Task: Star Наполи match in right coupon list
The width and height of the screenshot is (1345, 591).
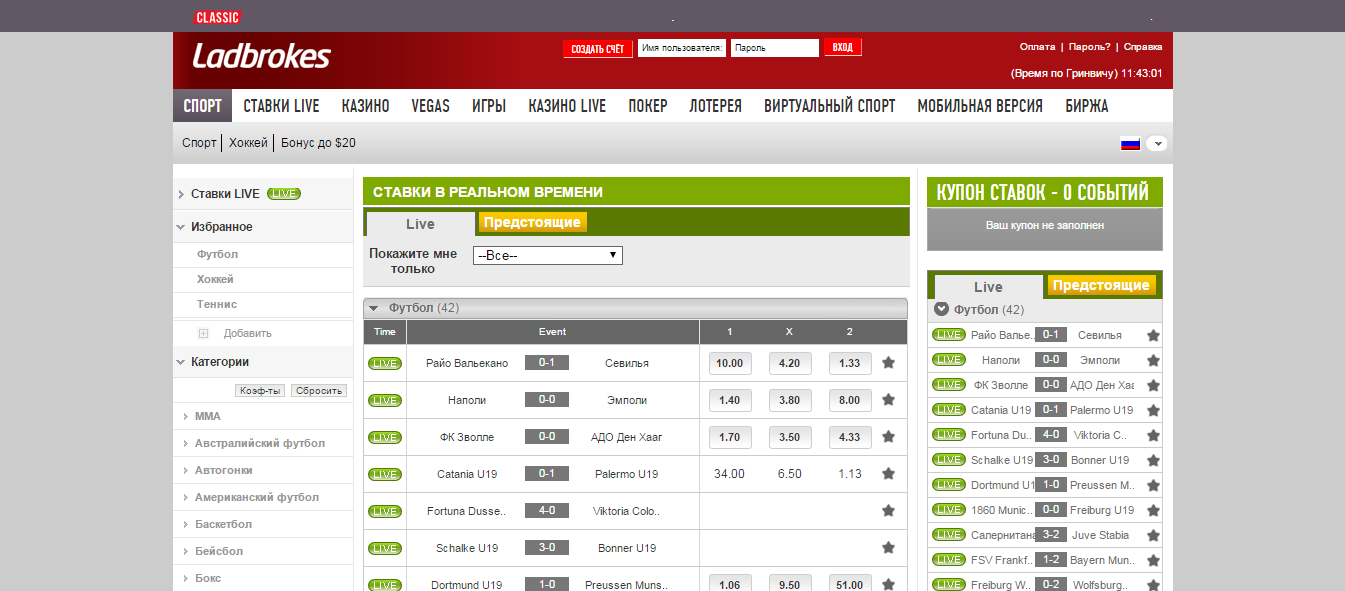Action: tap(1153, 360)
